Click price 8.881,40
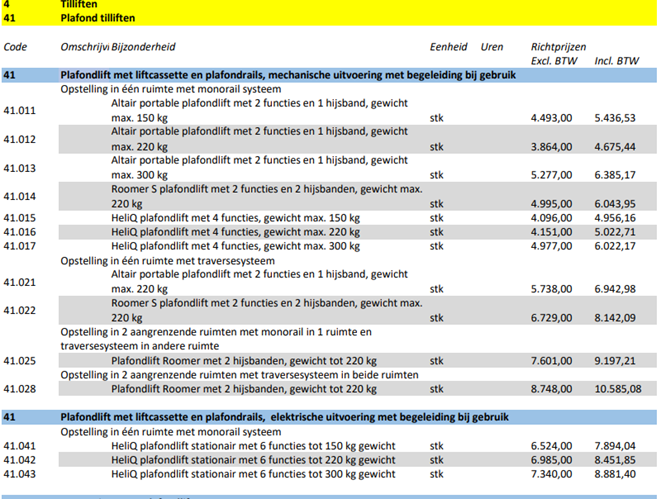Image resolution: width=661 pixels, height=499 pixels. coord(615,474)
